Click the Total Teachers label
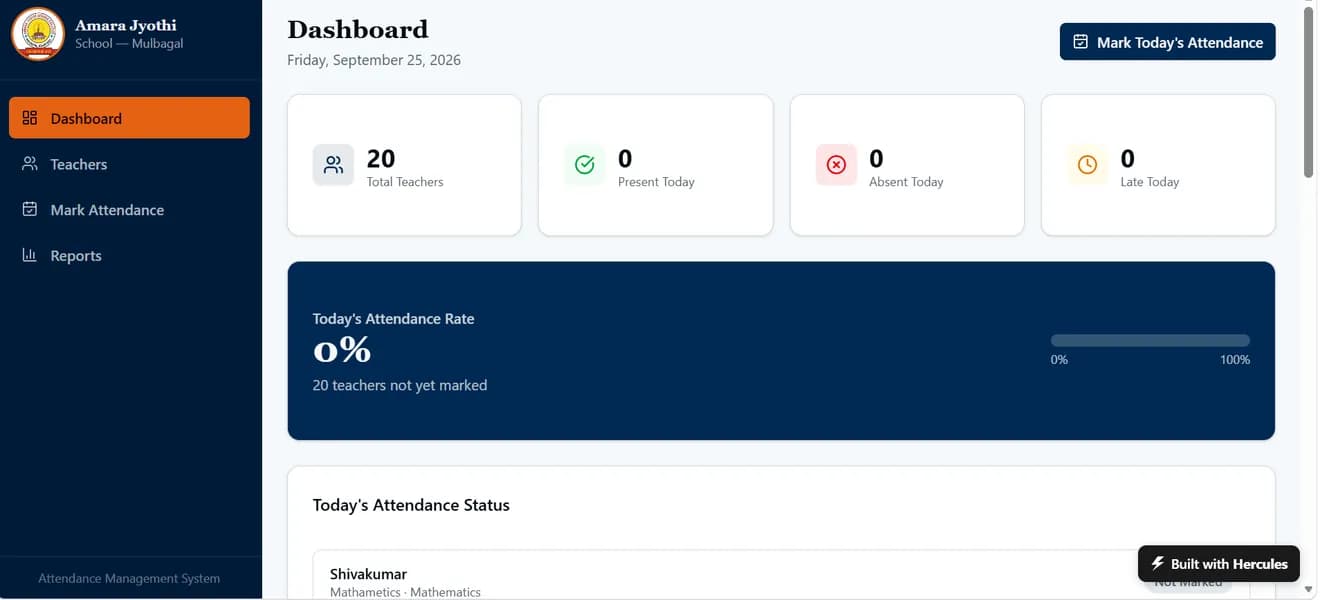The image size is (1320, 600). [405, 182]
